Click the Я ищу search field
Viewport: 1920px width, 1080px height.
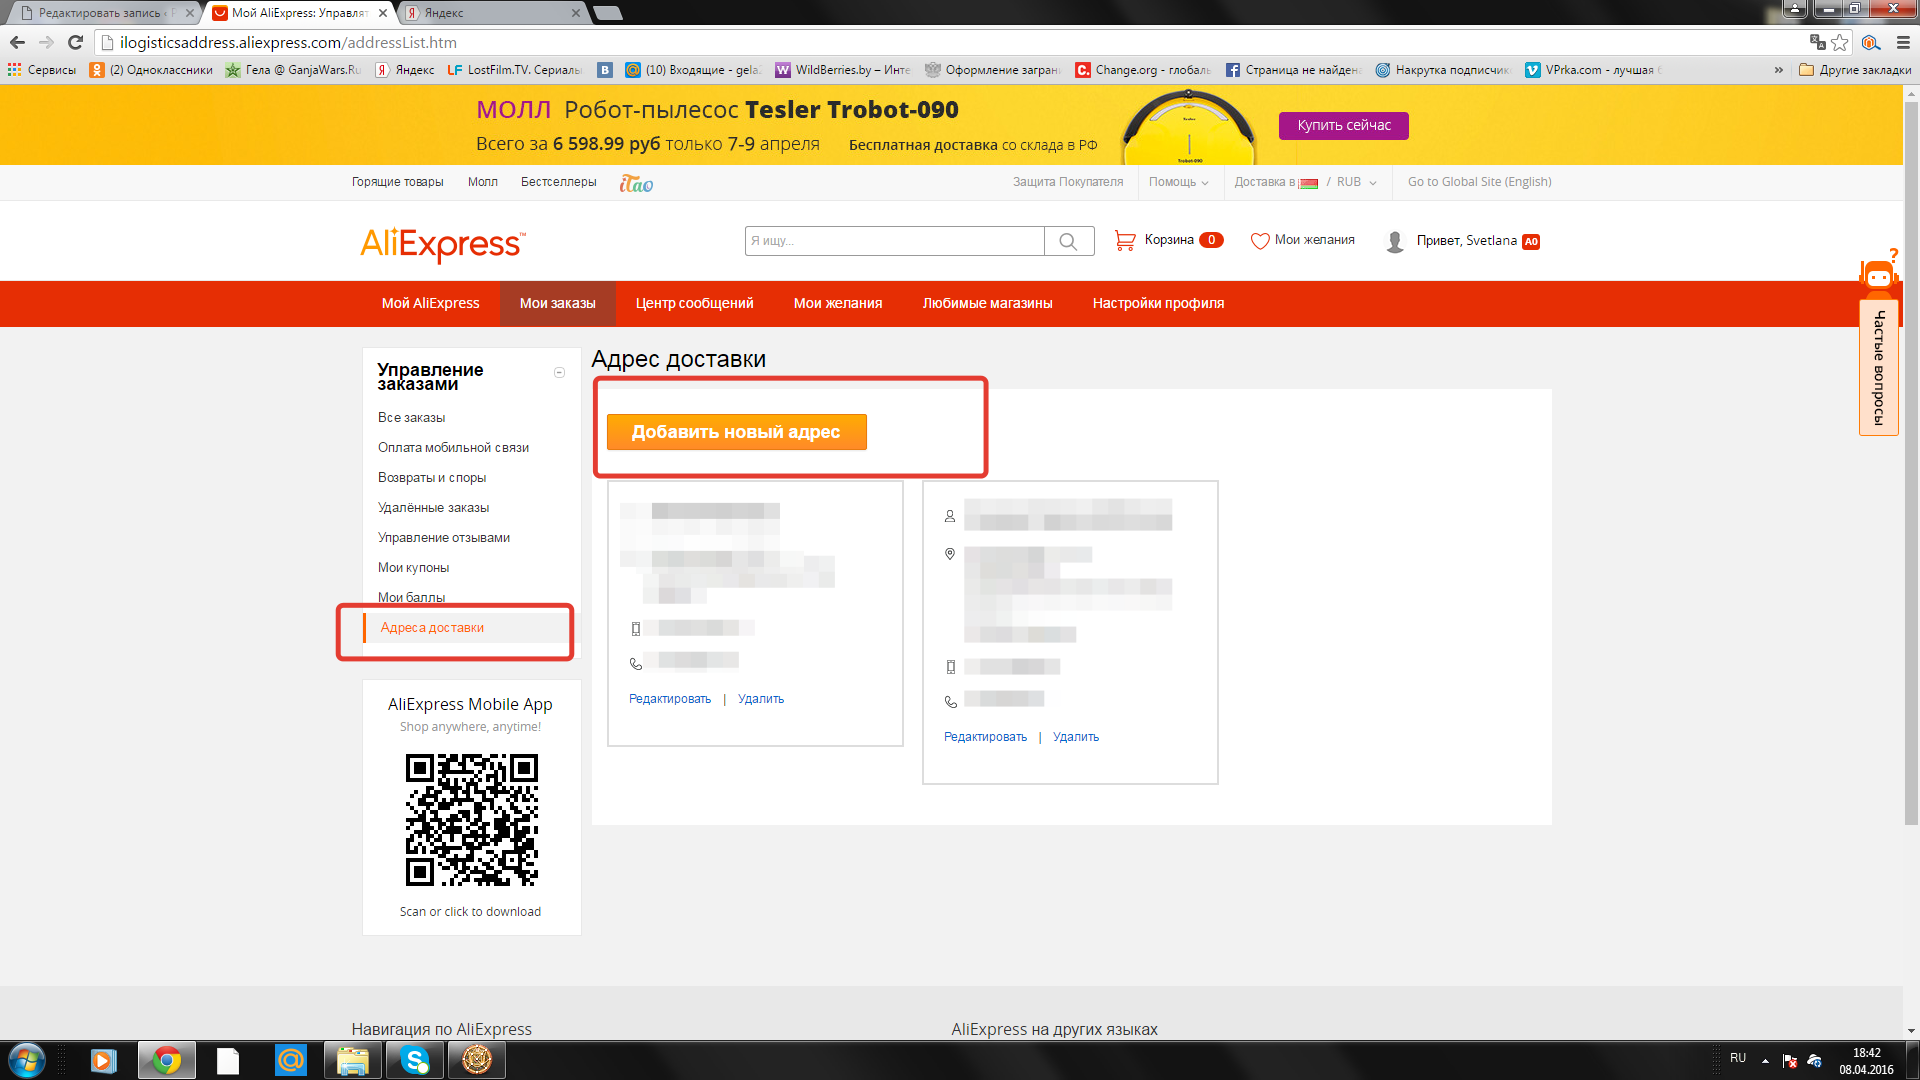click(894, 241)
